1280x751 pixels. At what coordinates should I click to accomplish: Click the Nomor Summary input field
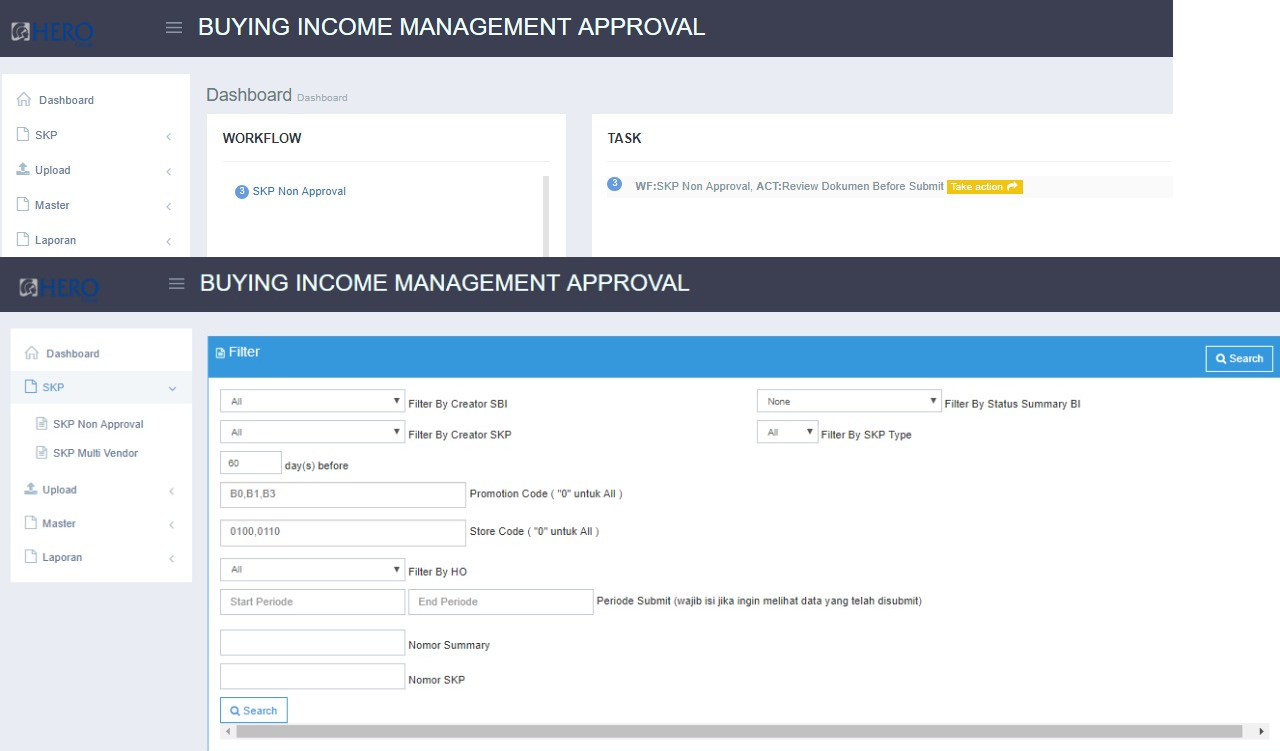pos(312,643)
